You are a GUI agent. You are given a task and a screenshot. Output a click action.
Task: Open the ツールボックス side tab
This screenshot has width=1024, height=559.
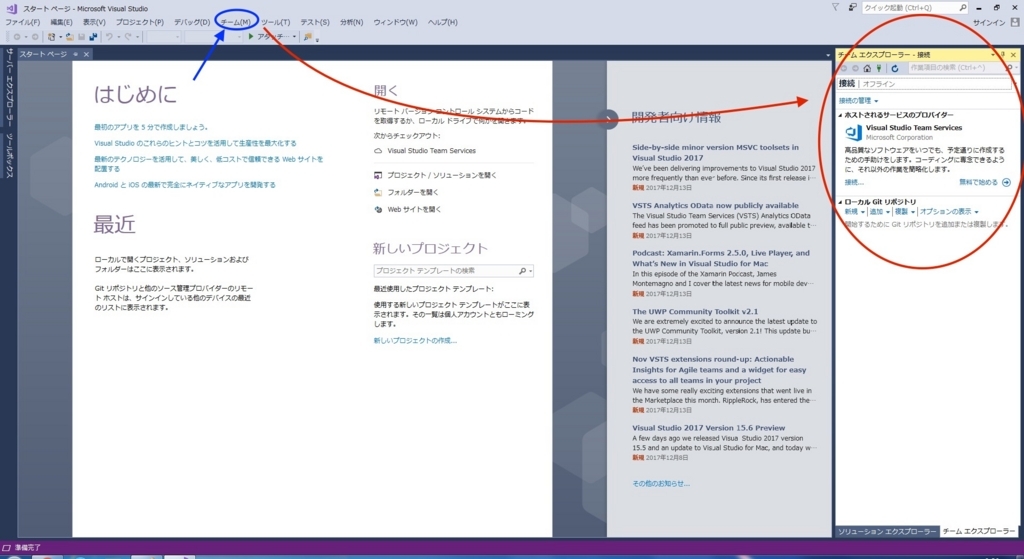pyautogui.click(x=10, y=155)
